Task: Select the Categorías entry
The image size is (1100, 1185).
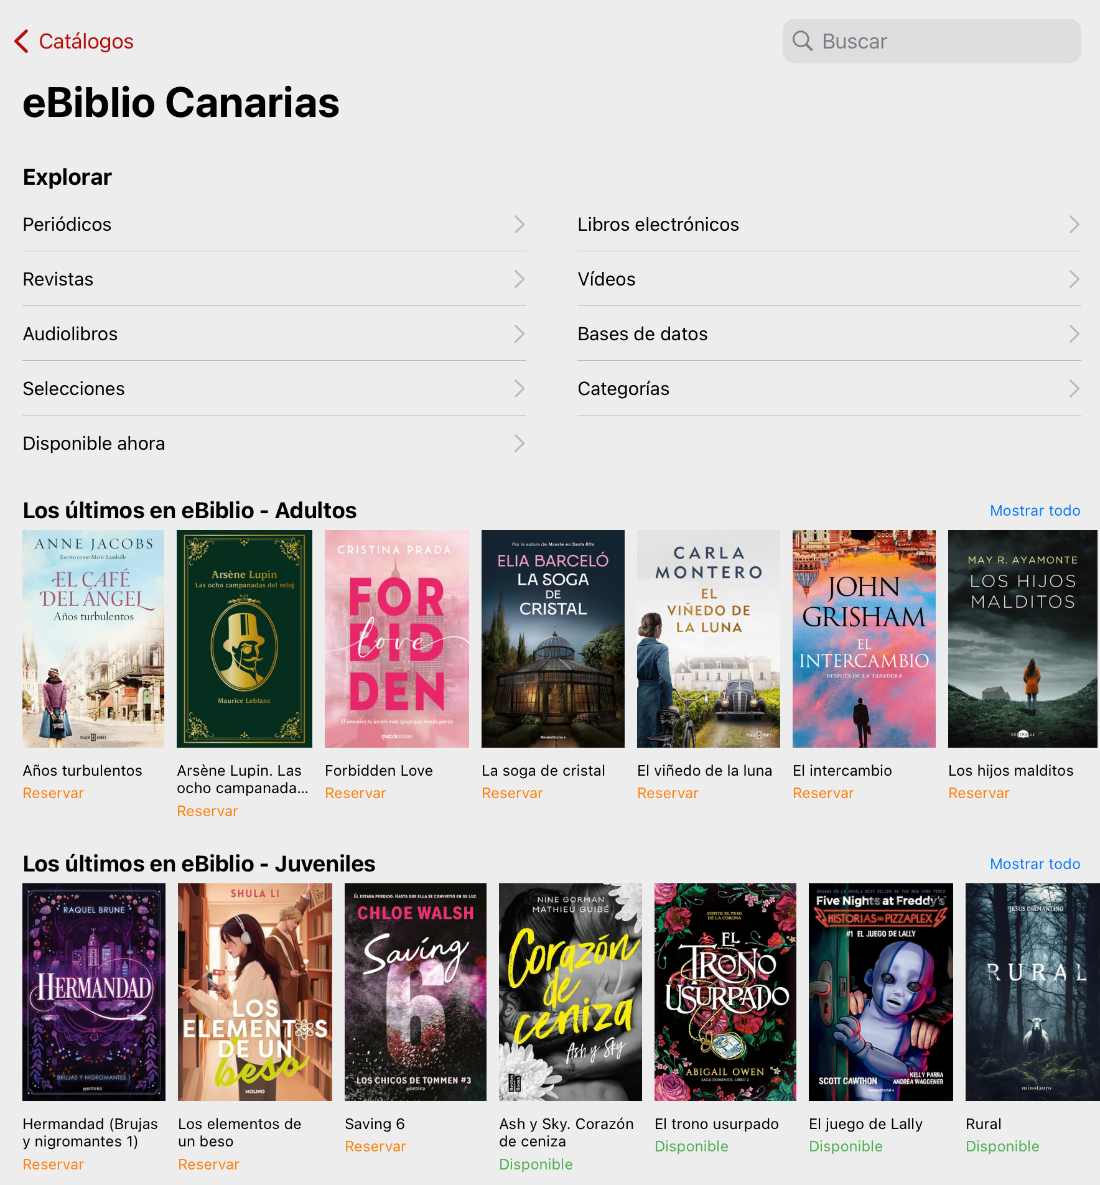Action: point(829,388)
